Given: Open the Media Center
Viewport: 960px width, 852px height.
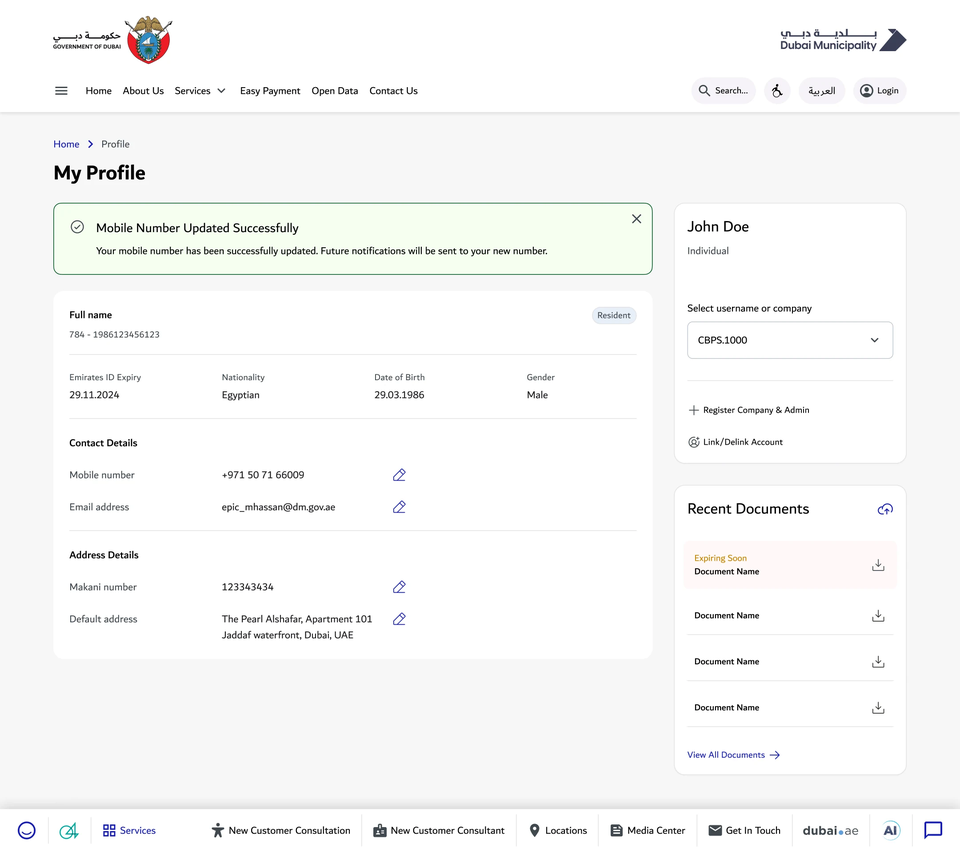Looking at the screenshot, I should click(x=648, y=831).
